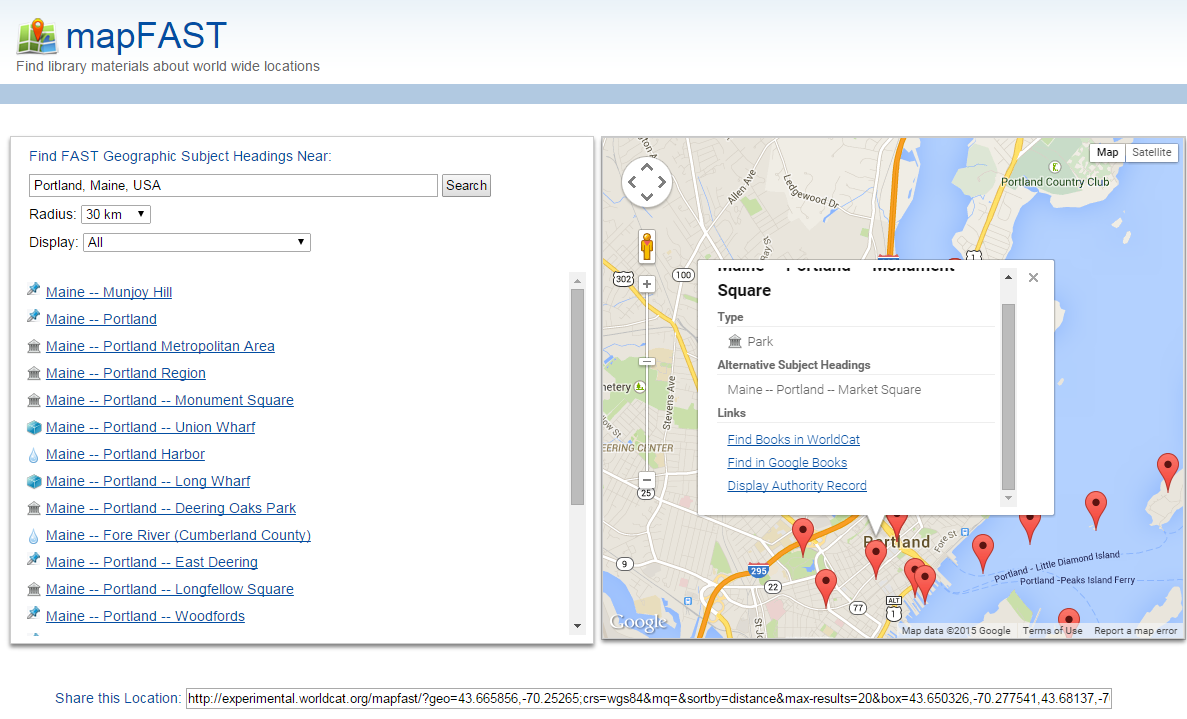Click the building icon beside Monument Square
The width and height of the screenshot is (1187, 719).
point(33,400)
